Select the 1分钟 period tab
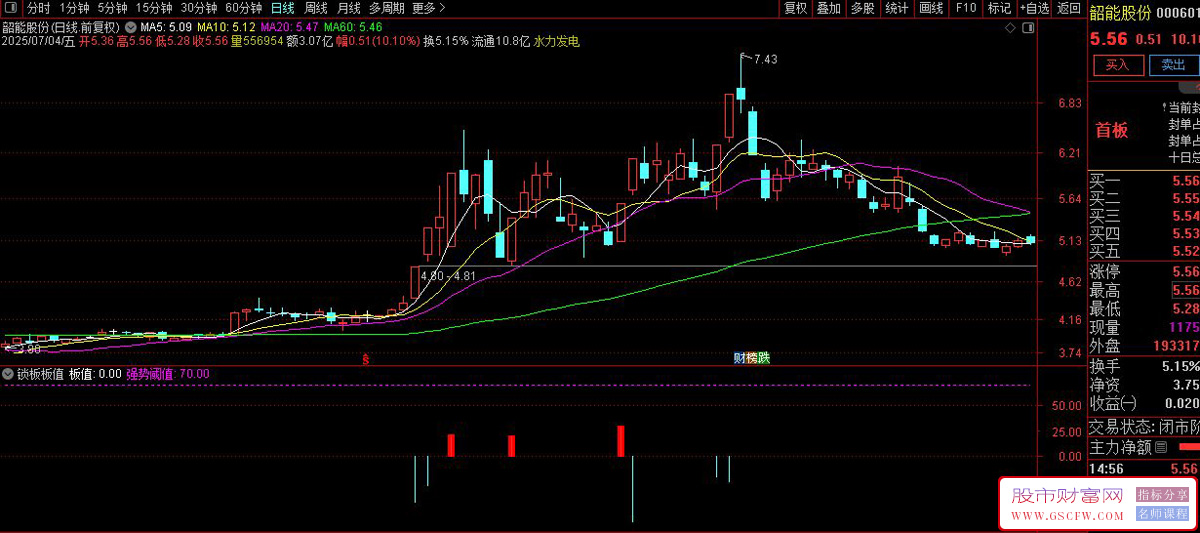The width and height of the screenshot is (1200, 533). [x=74, y=8]
